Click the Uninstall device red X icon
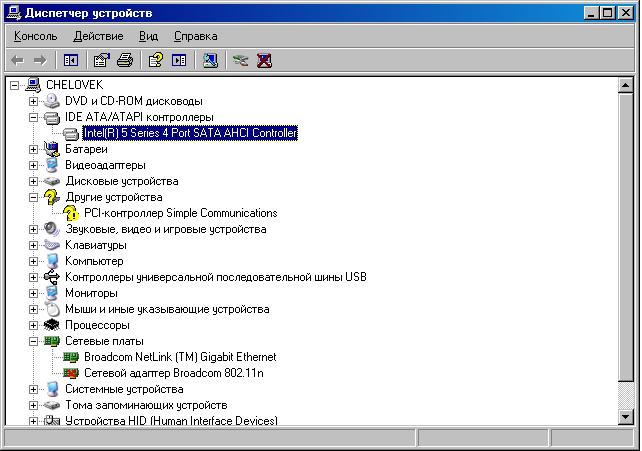This screenshot has width=642, height=451. (x=264, y=61)
